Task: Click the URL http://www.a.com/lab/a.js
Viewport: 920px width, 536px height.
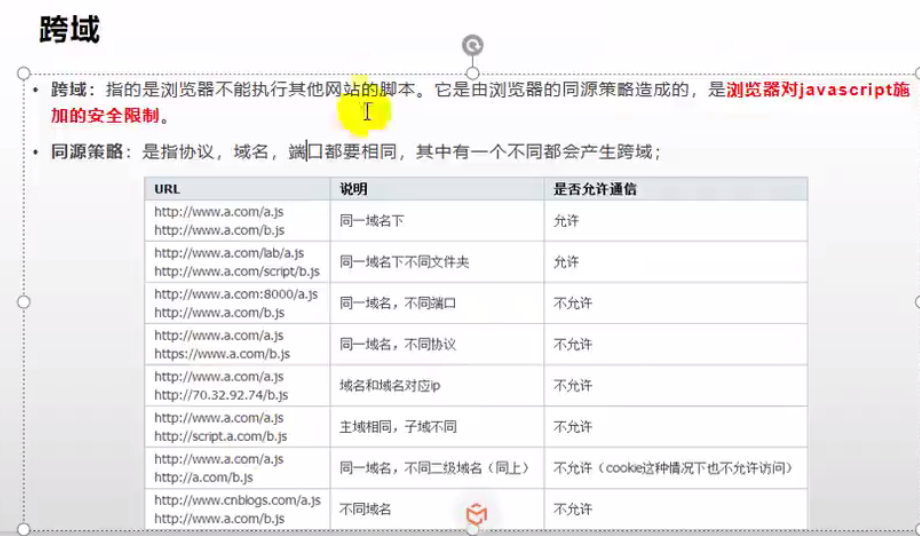Action: click(x=229, y=253)
